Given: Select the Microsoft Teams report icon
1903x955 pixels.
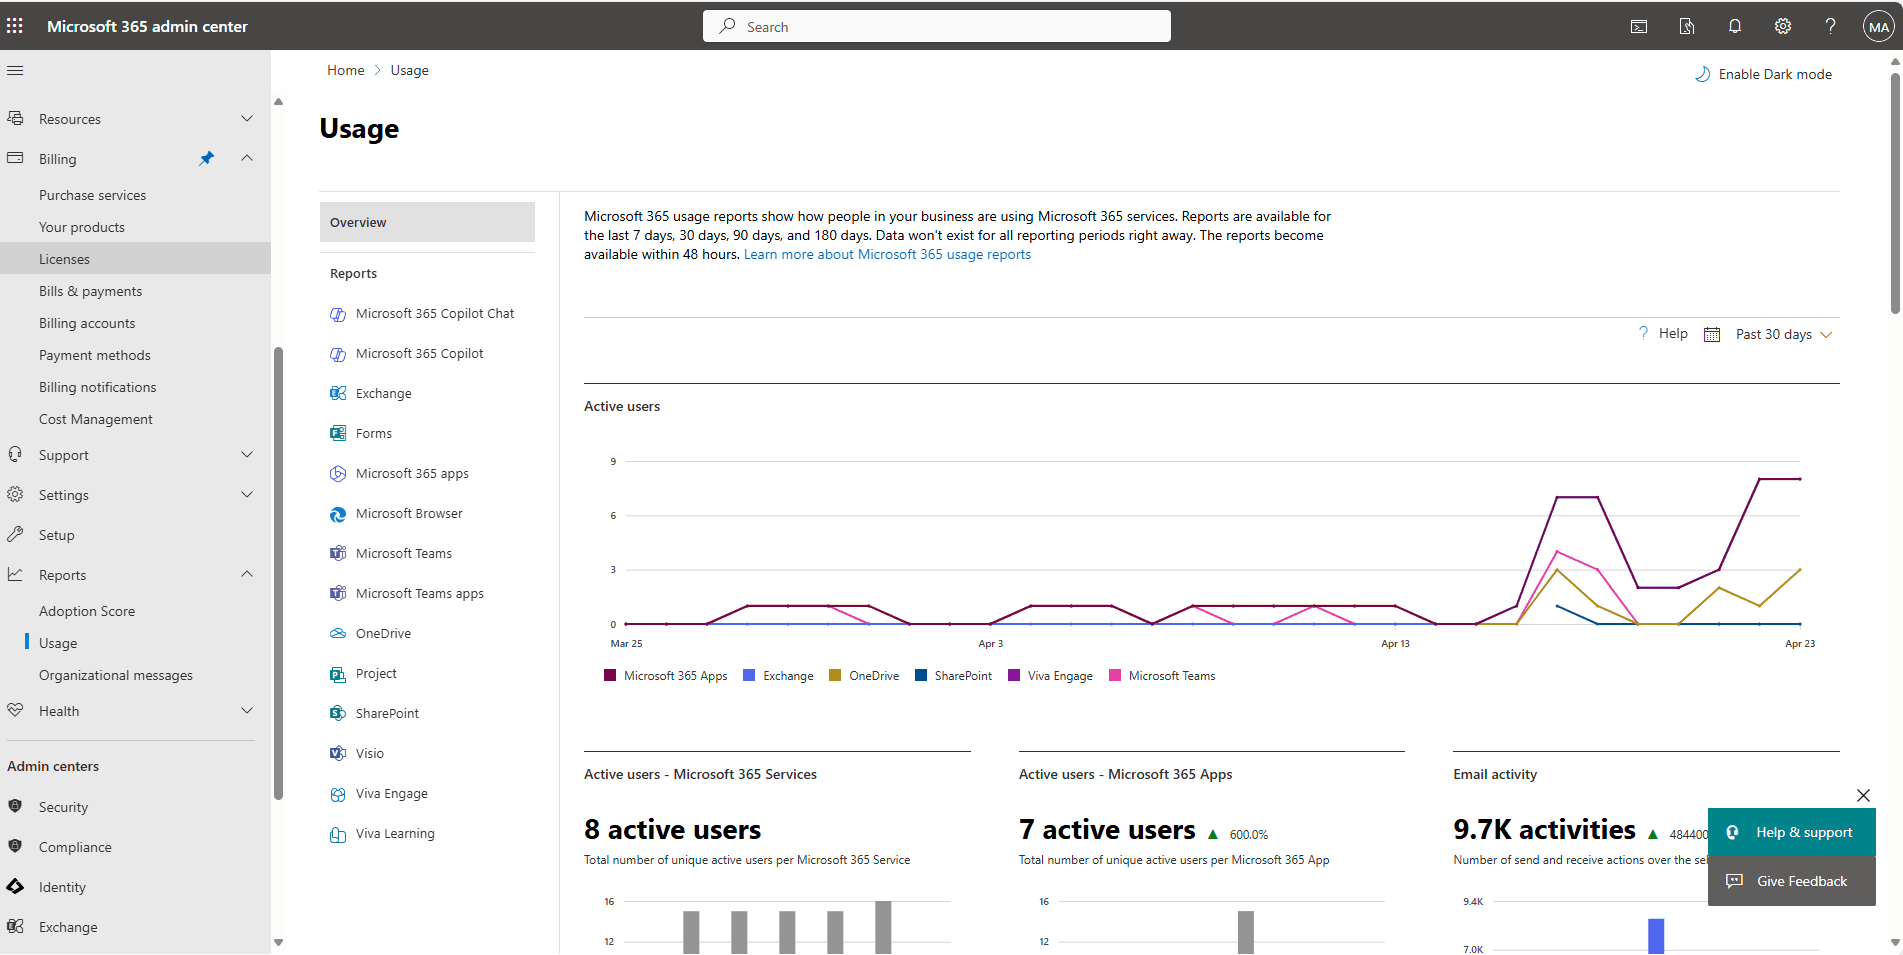Looking at the screenshot, I should (338, 553).
